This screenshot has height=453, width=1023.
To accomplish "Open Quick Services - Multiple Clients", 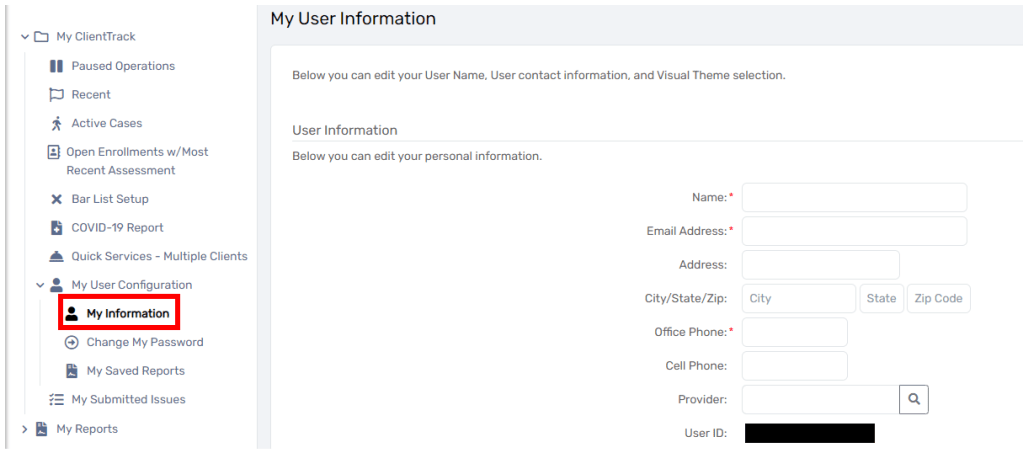I will pyautogui.click(x=159, y=256).
